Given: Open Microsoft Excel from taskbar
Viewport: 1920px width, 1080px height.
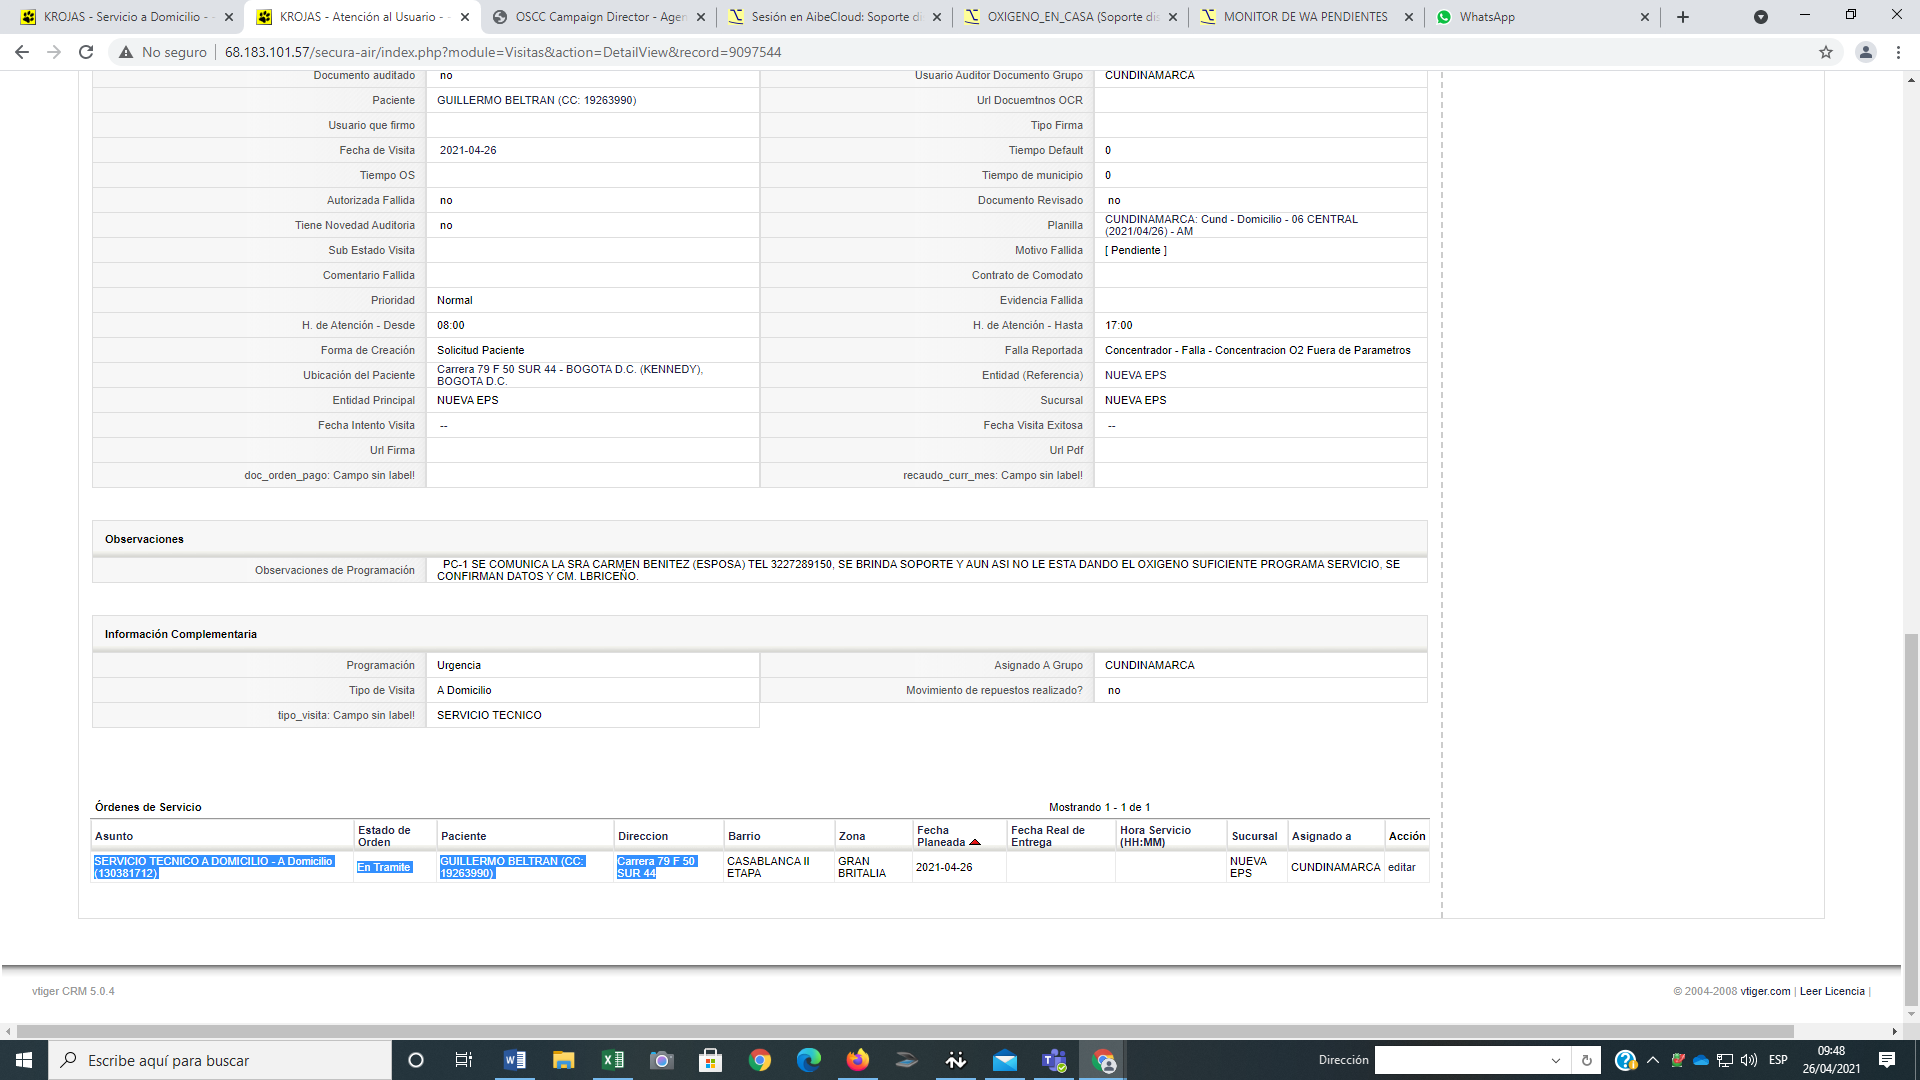Looking at the screenshot, I should 612,1060.
